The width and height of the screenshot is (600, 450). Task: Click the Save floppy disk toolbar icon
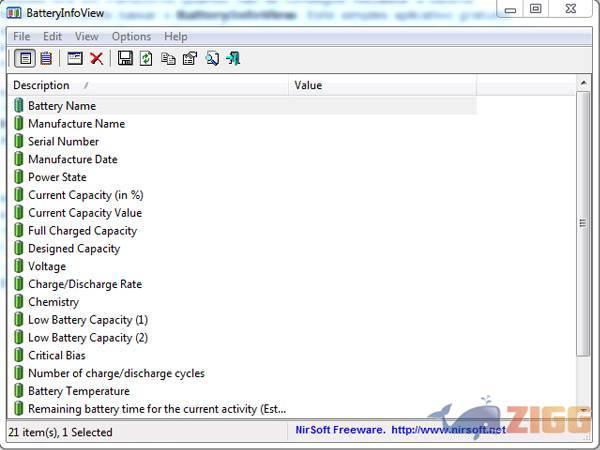click(x=125, y=58)
